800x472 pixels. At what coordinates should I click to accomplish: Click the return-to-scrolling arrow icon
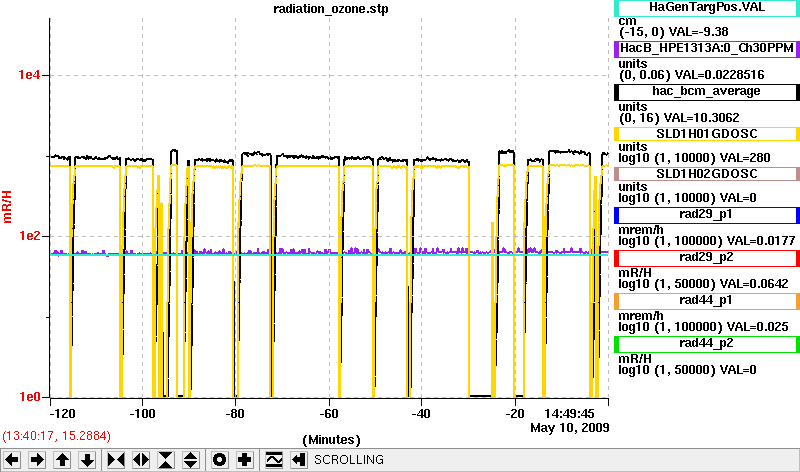coord(298,460)
